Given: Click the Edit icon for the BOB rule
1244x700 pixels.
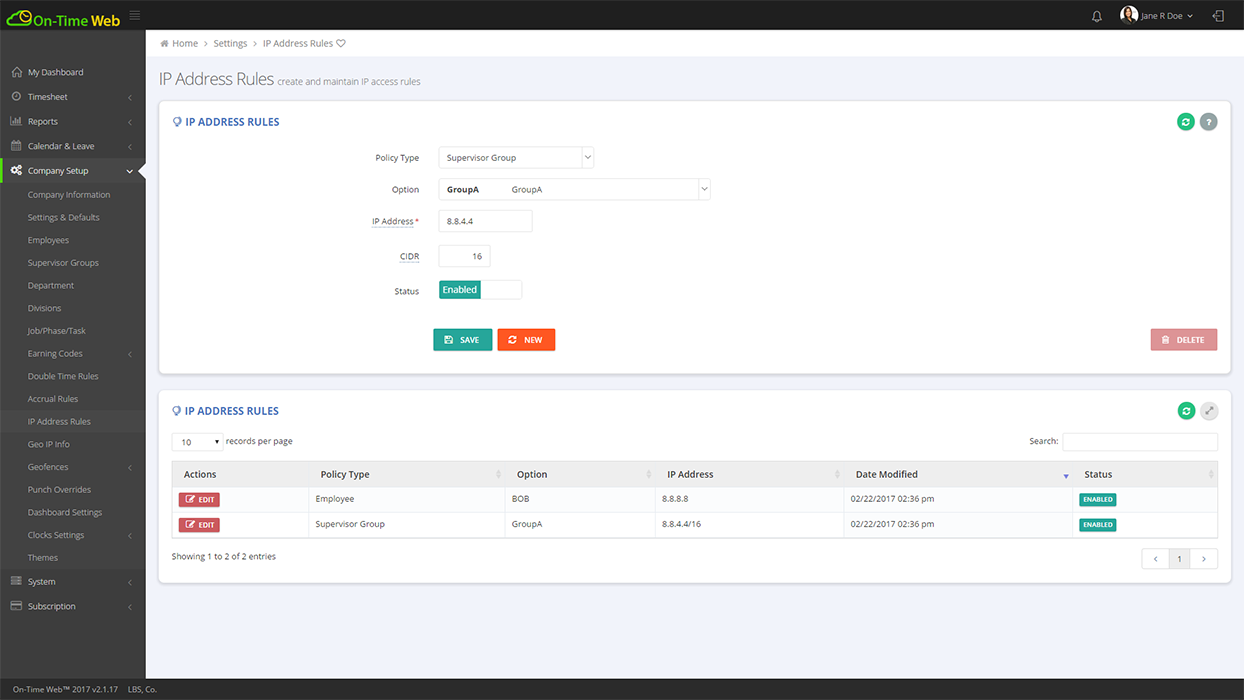Looking at the screenshot, I should [x=199, y=498].
